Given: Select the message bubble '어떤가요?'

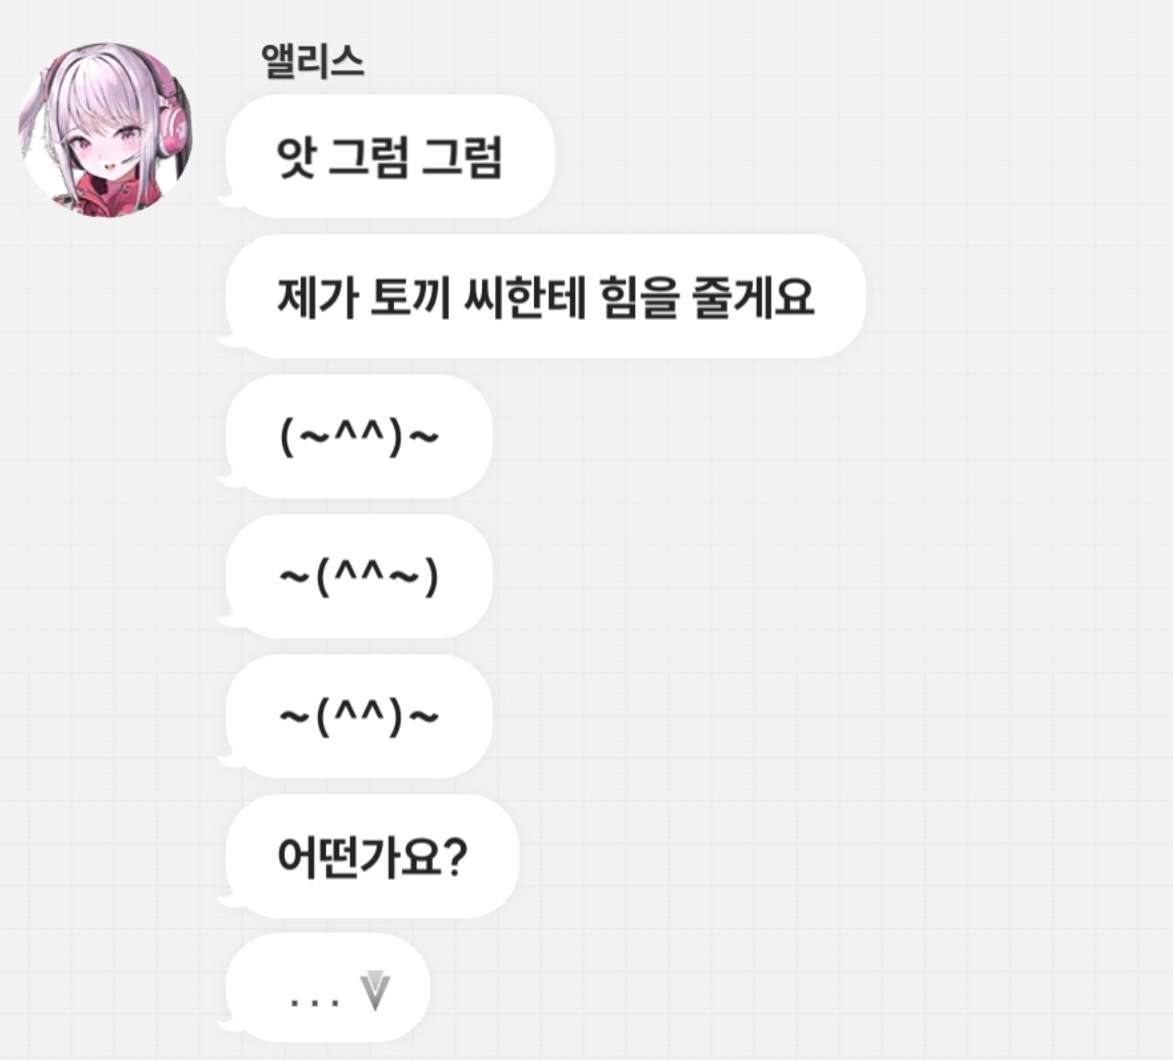Looking at the screenshot, I should pyautogui.click(x=372, y=857).
